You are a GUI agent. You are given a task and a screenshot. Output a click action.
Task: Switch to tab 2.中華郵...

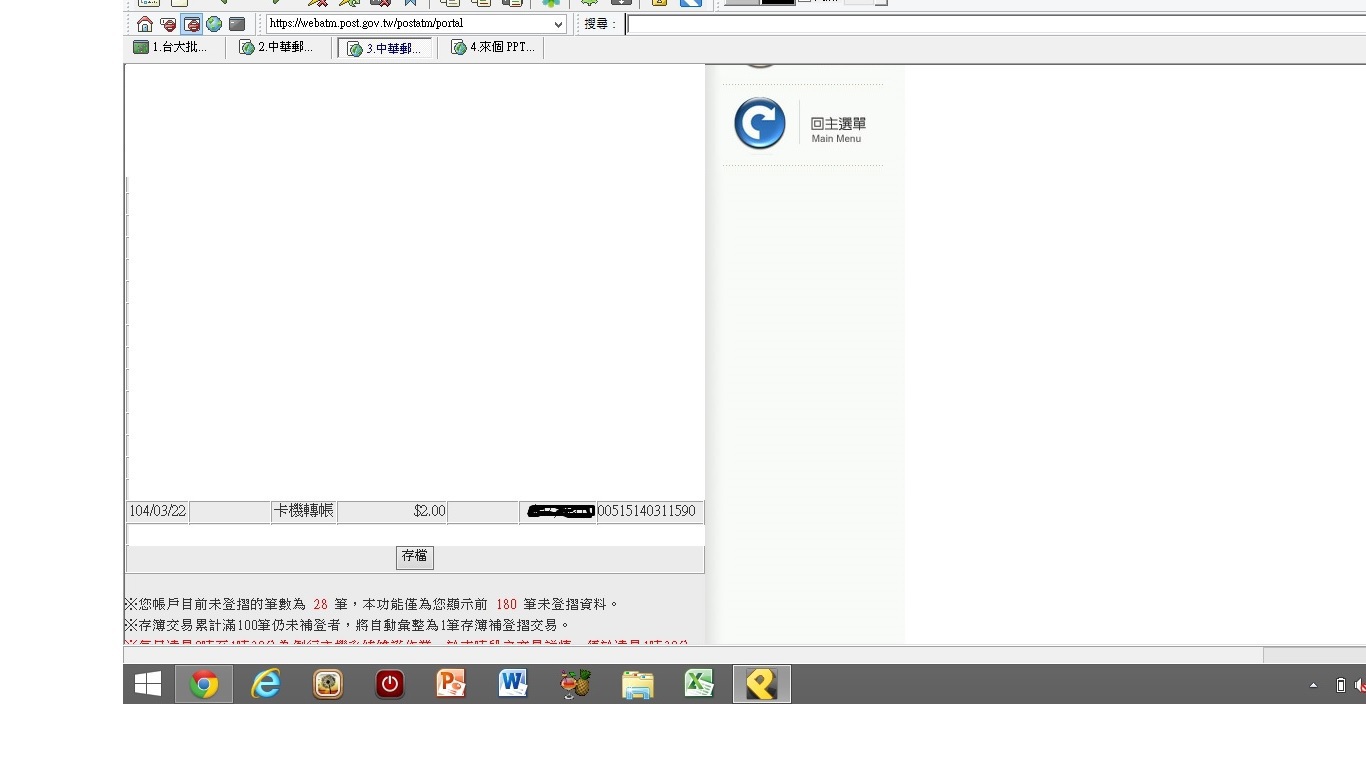click(277, 47)
